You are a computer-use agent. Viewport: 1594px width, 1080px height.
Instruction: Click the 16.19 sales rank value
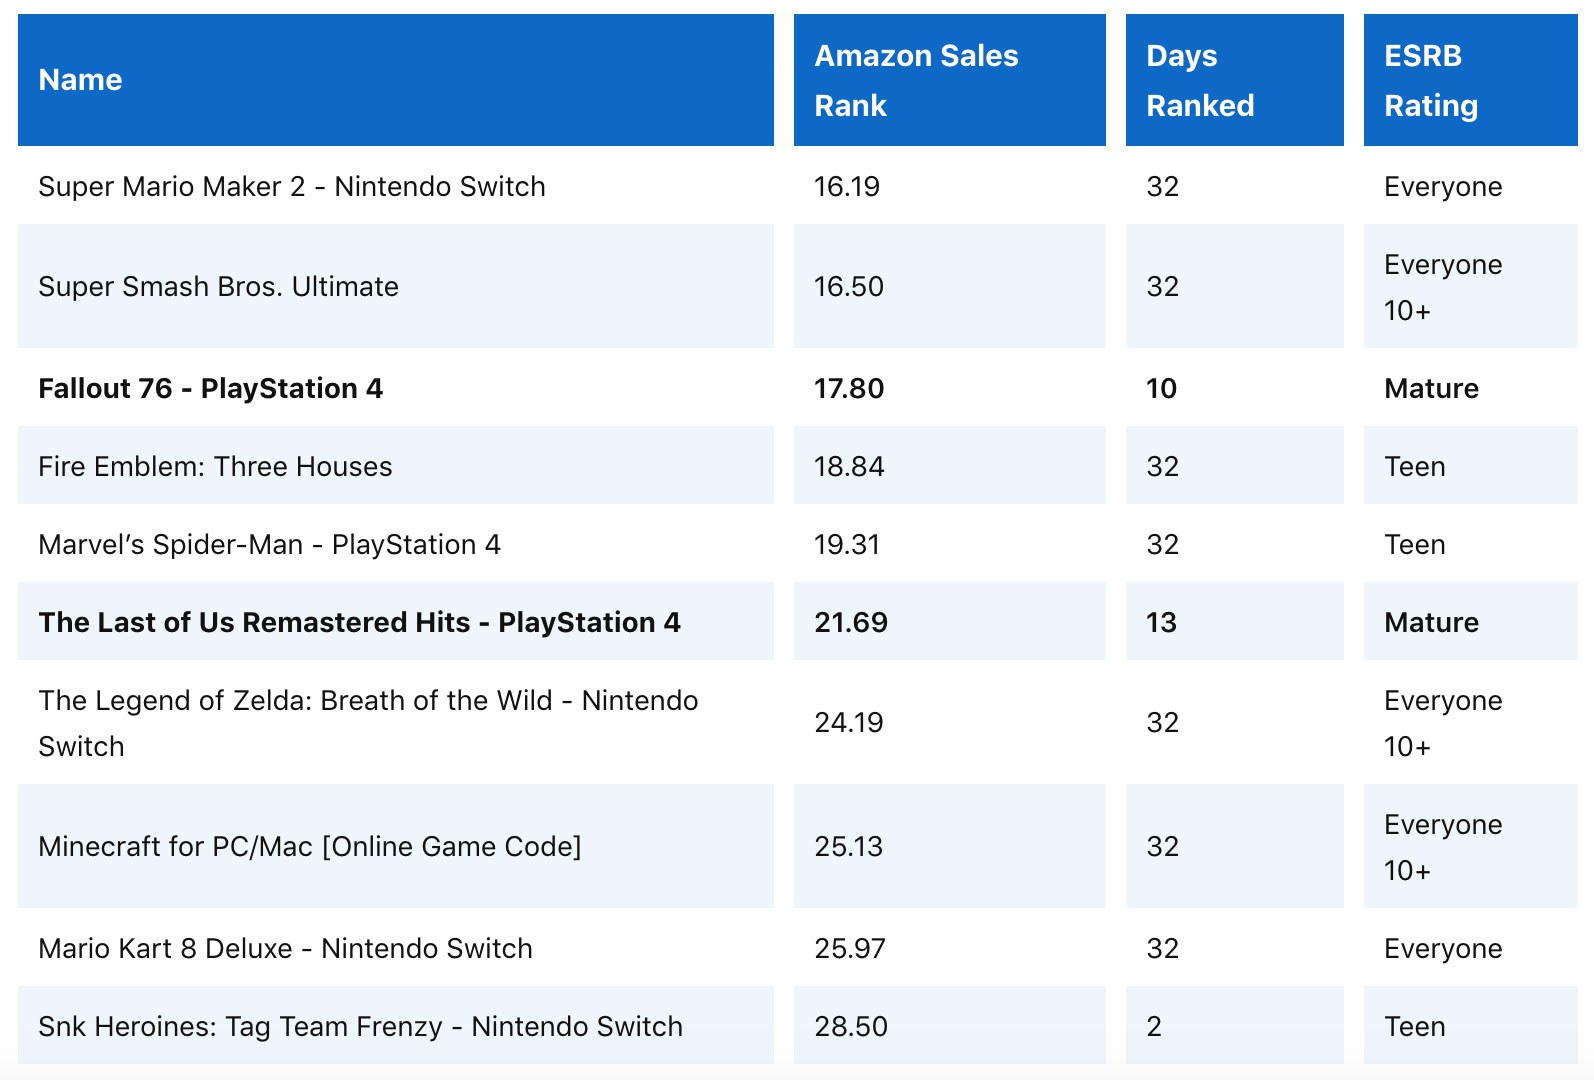pos(847,187)
